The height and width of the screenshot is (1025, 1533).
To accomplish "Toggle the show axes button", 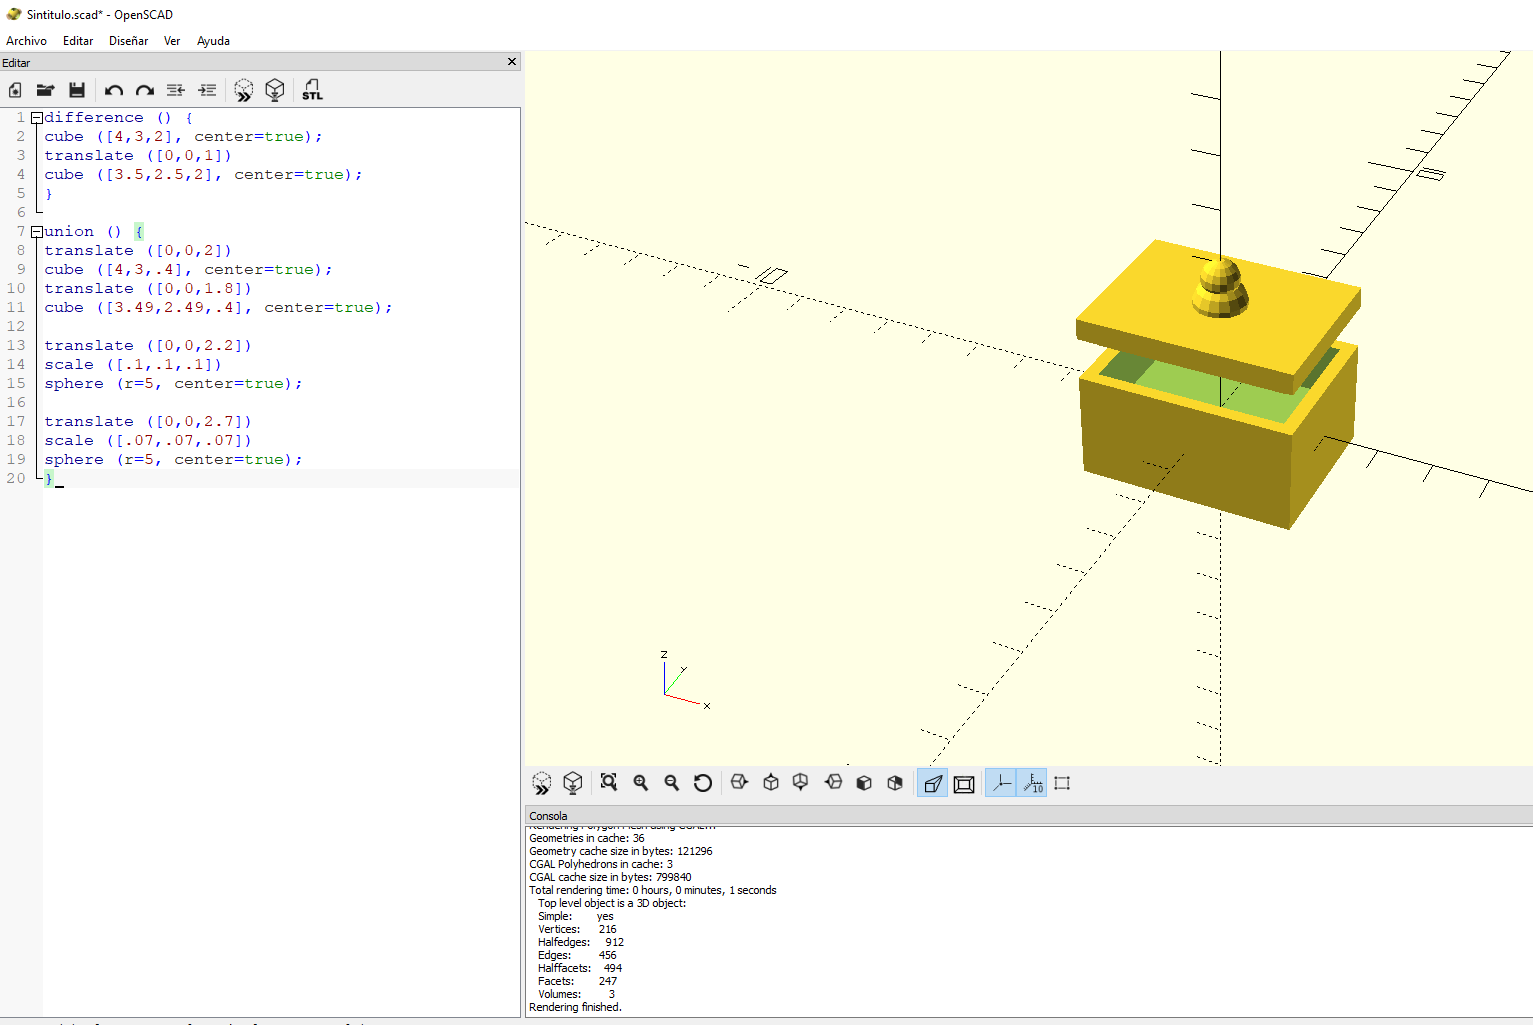I will [x=1001, y=783].
